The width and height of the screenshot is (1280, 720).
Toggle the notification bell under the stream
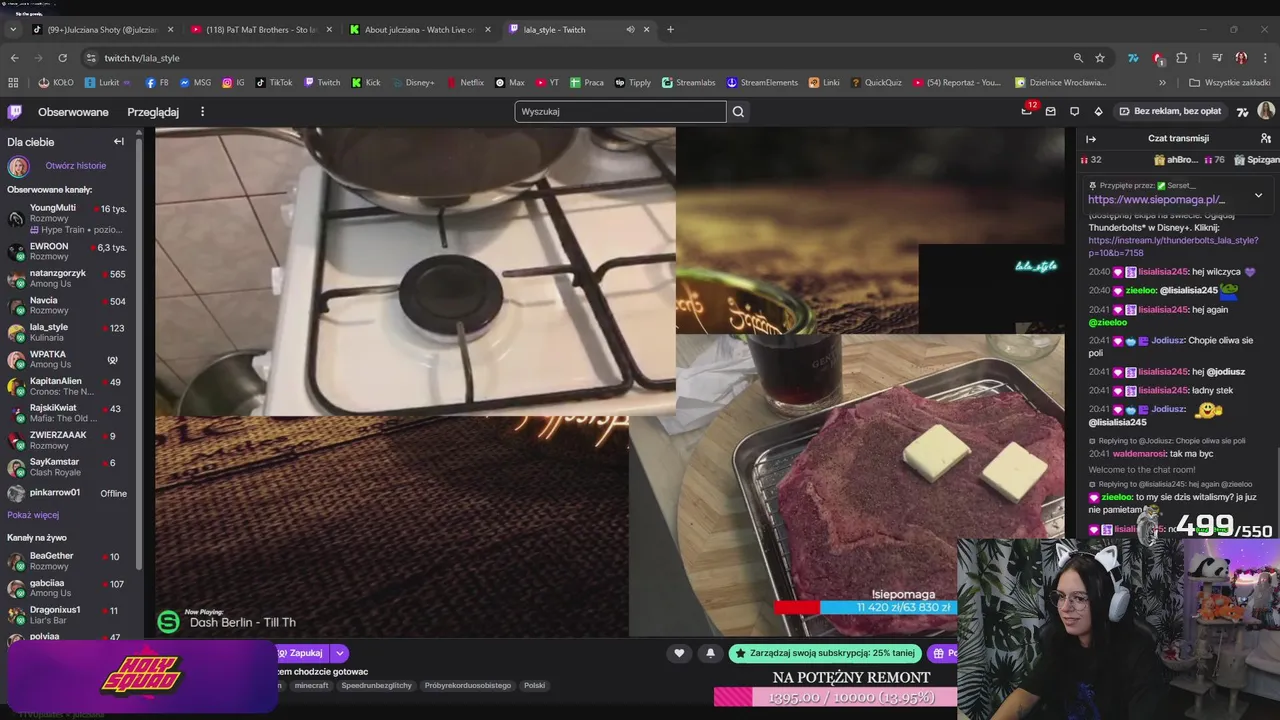710,653
